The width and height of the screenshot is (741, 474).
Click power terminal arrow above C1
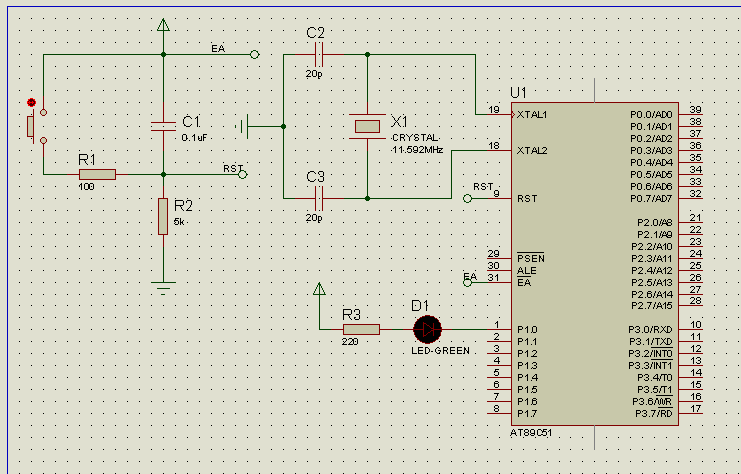[x=163, y=25]
